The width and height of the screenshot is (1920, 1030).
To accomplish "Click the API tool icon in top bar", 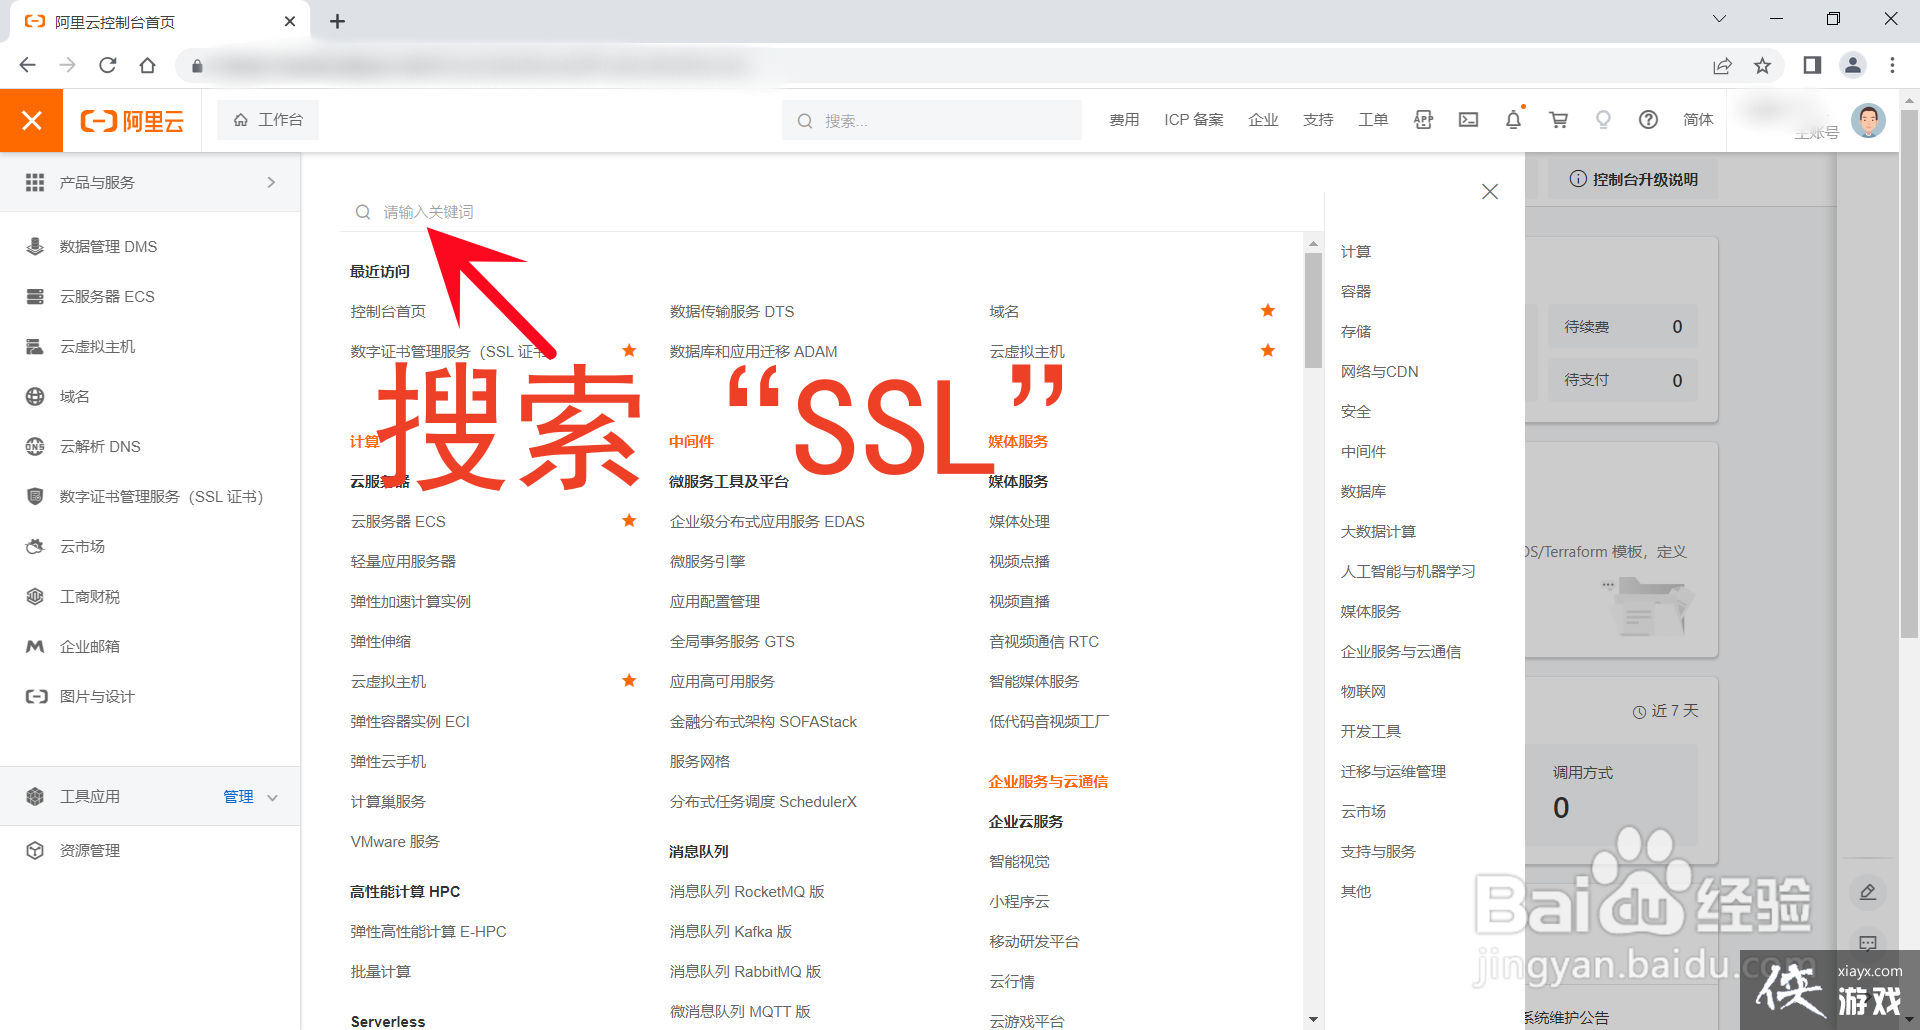I will click(x=1423, y=120).
